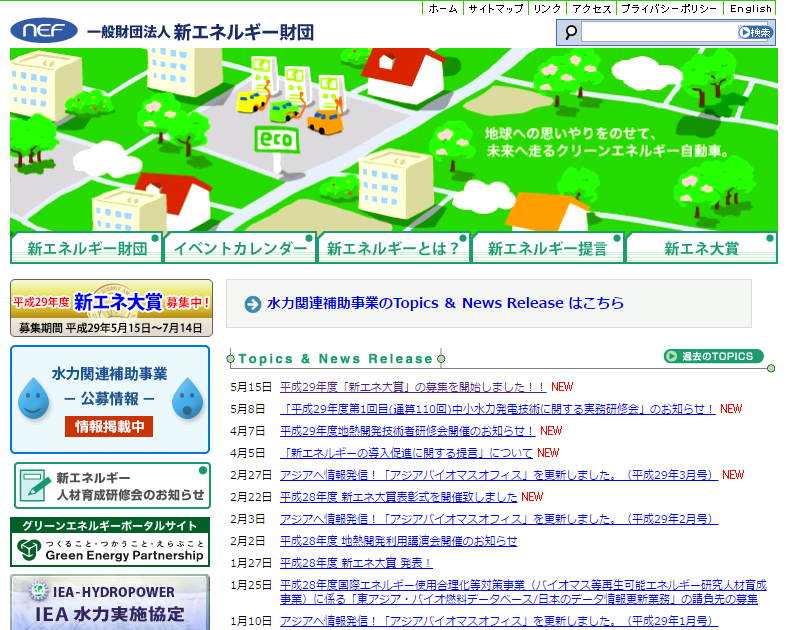Screen dimensions: 787x630
Task: Click the blue arrow icon beside 水力関連補助事業のTopics
Action: [252, 304]
